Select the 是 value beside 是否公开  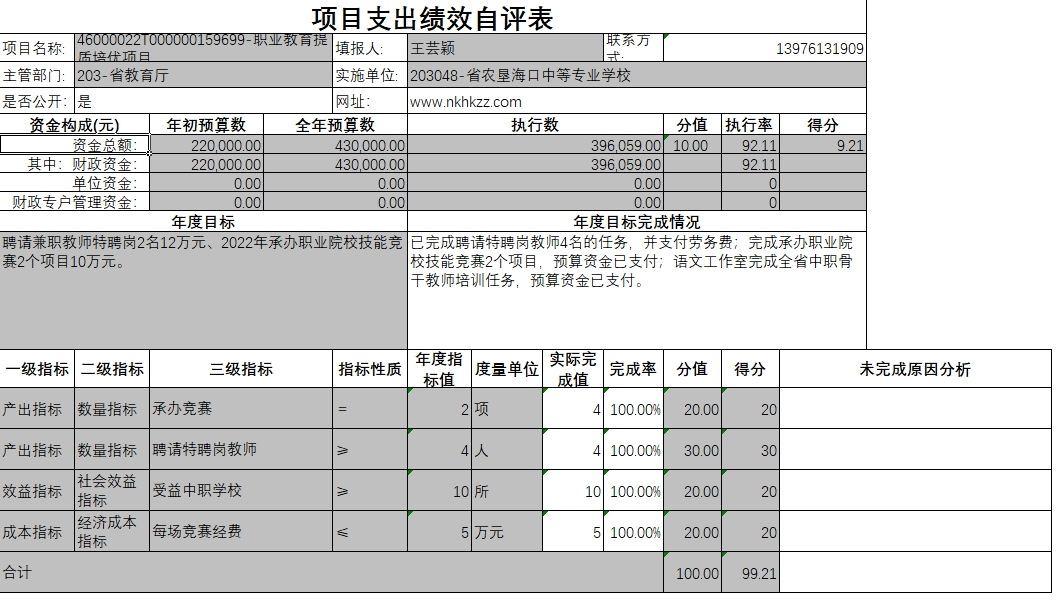(204, 102)
